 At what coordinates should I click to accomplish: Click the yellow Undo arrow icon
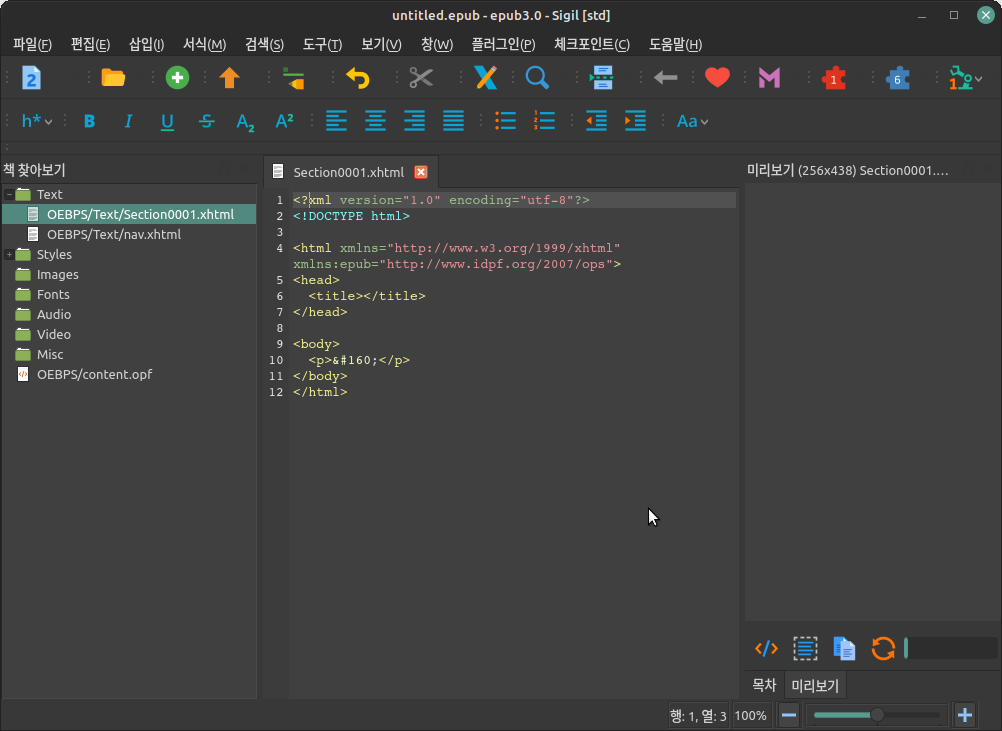tap(358, 78)
